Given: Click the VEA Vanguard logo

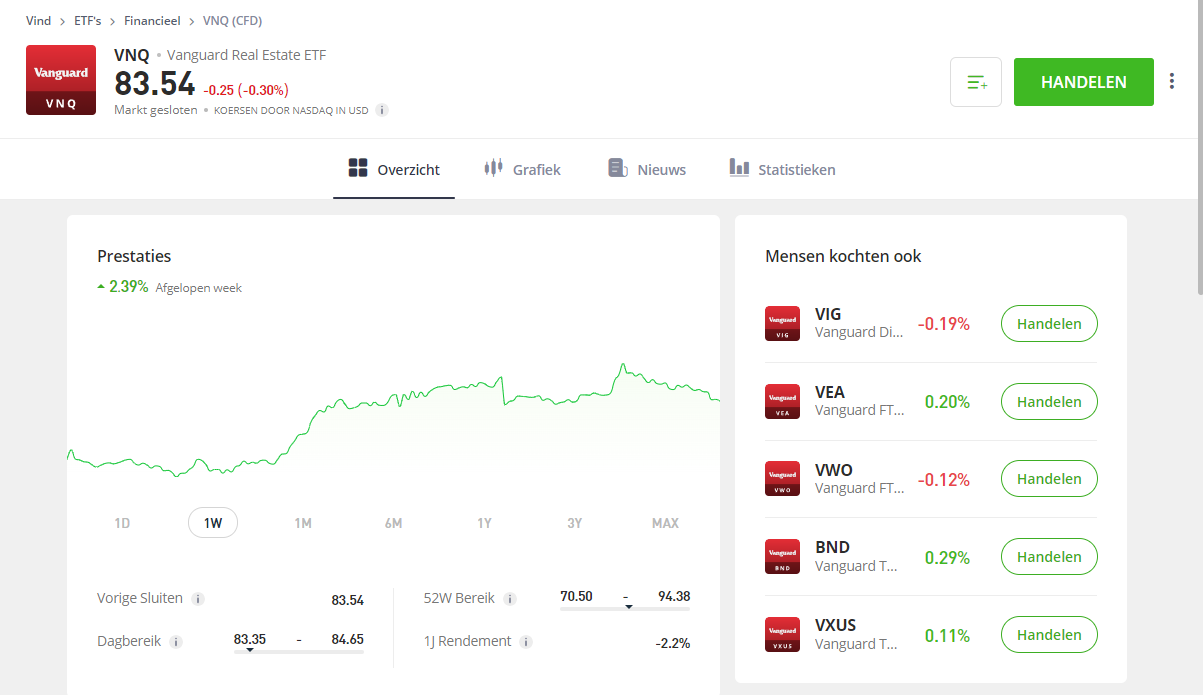Looking at the screenshot, I should [x=782, y=402].
